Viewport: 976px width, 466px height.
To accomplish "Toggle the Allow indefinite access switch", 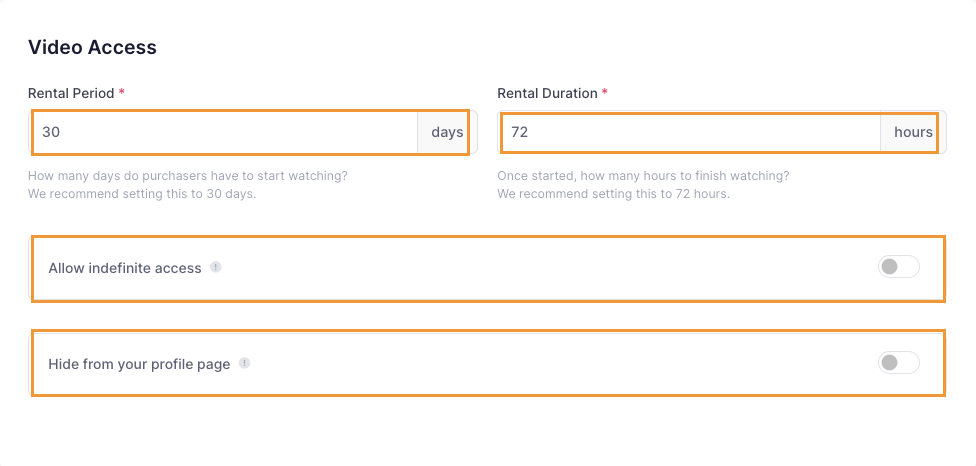I will pyautogui.click(x=898, y=267).
